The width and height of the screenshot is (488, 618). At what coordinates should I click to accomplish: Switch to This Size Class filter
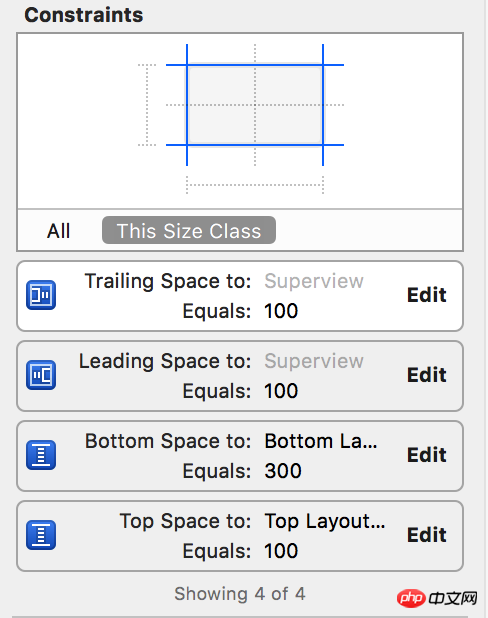point(189,230)
